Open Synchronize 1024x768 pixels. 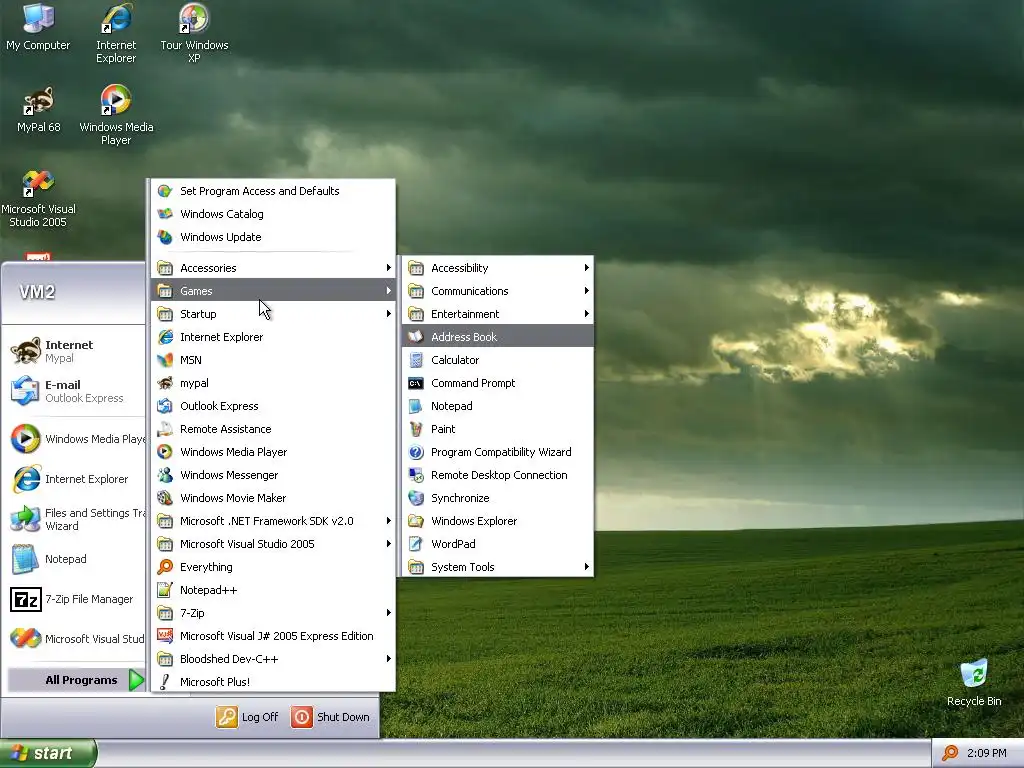[x=498, y=498]
